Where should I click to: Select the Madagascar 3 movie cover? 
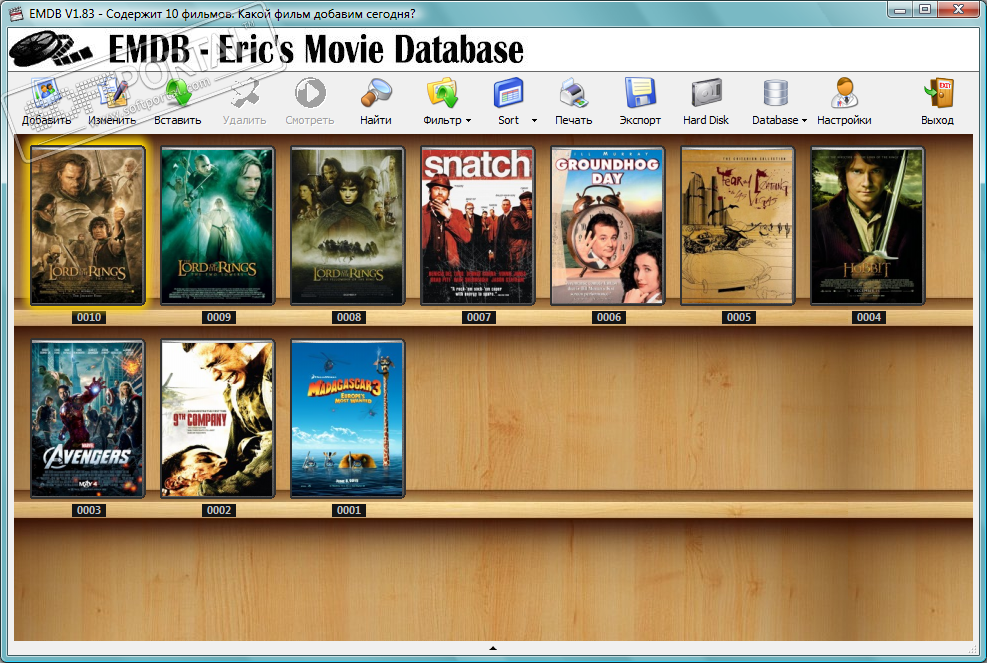tap(347, 419)
